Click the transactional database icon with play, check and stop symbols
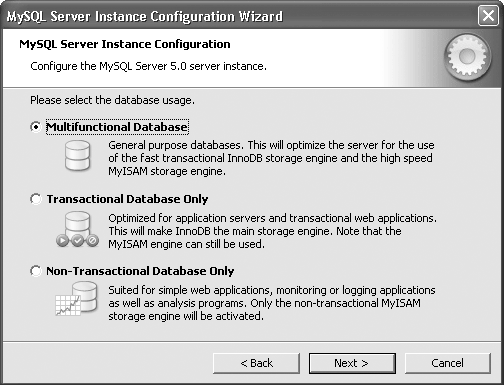The image size is (504, 385). [77, 229]
